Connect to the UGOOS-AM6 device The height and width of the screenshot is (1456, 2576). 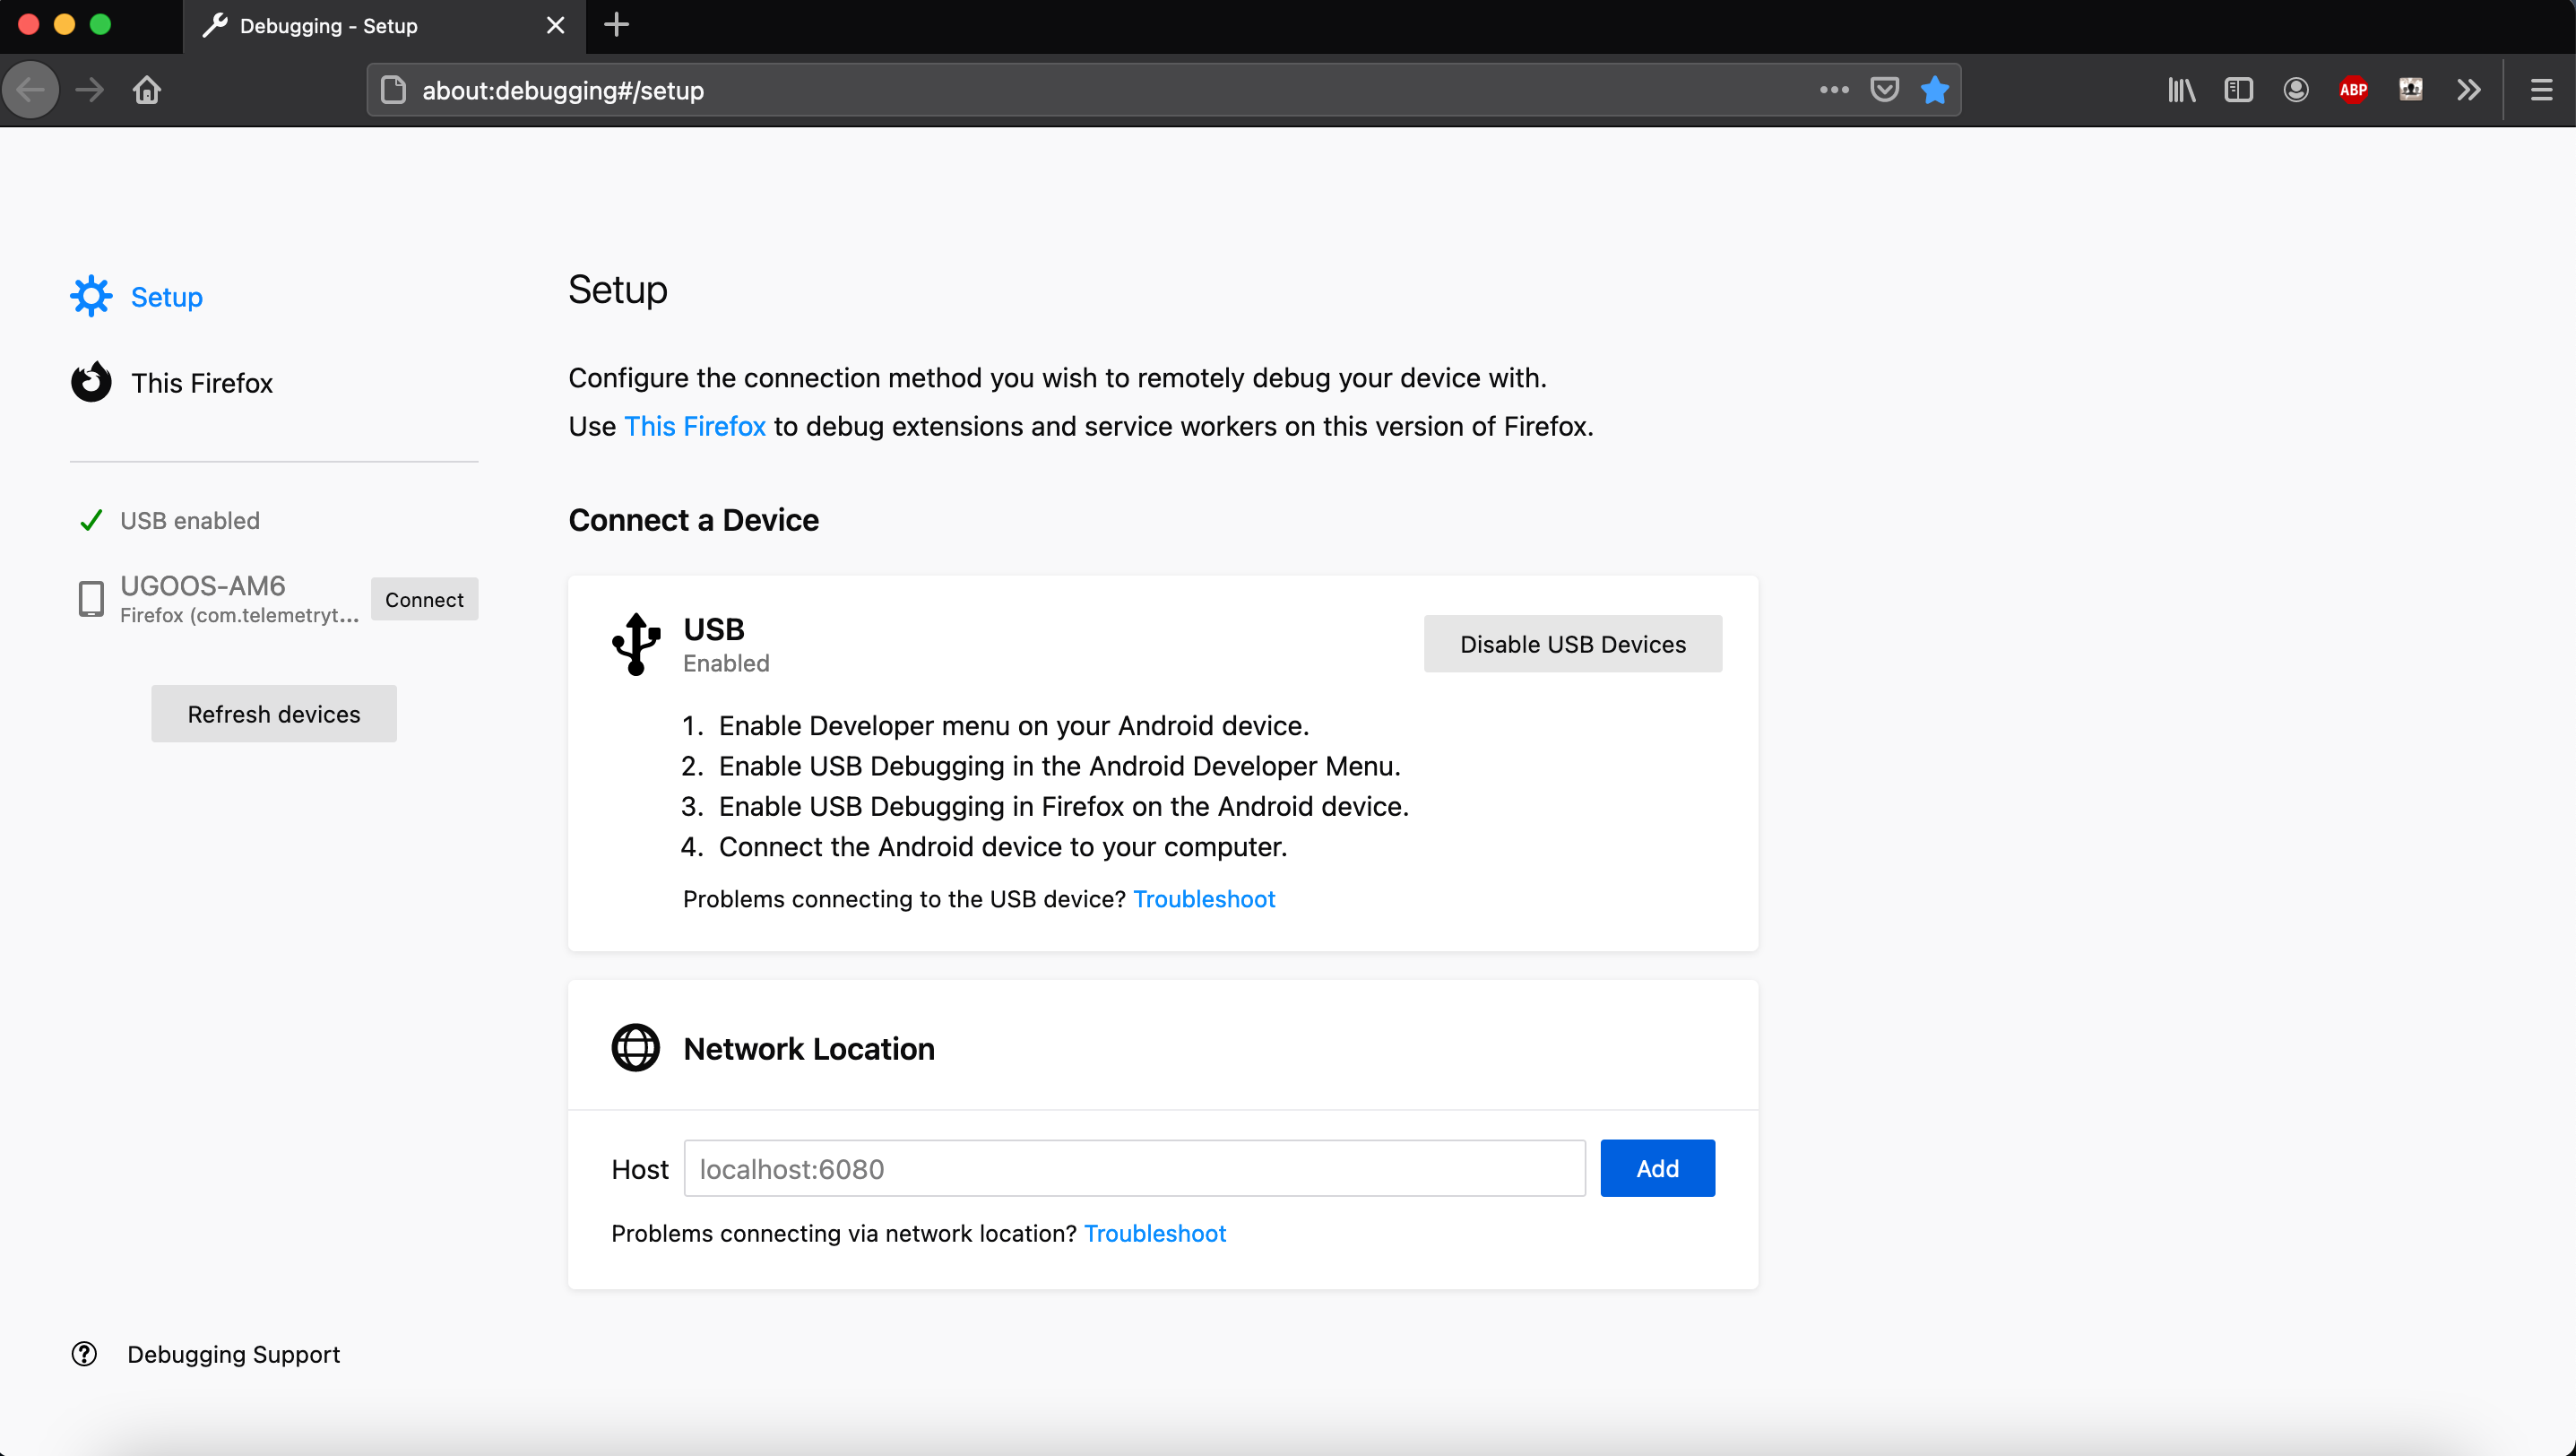click(x=424, y=599)
